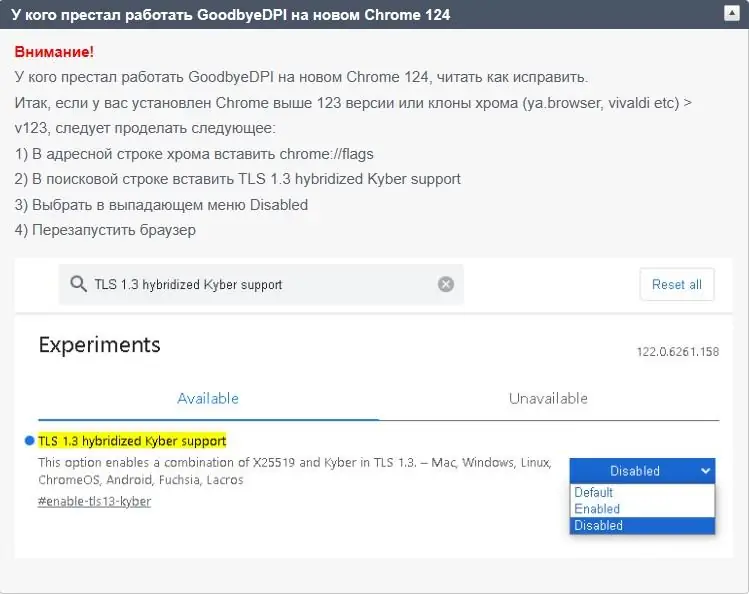
Task: Click the blue dot beside the TLS flag
Action: coord(28,441)
